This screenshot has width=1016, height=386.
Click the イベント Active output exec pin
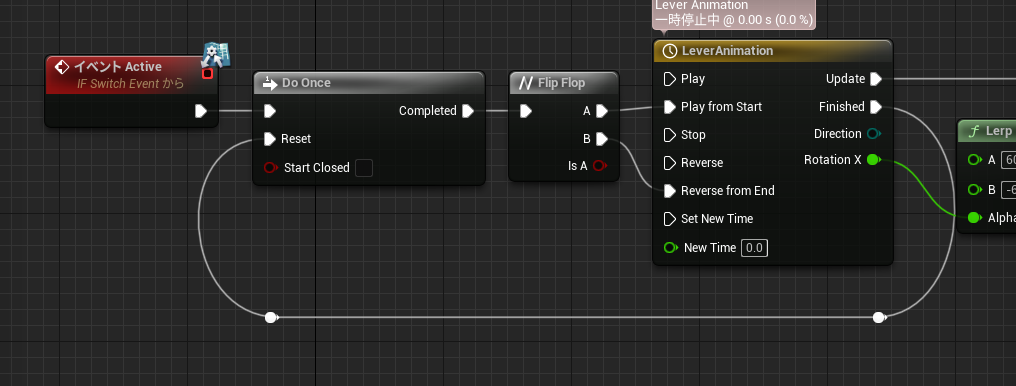click(x=201, y=111)
